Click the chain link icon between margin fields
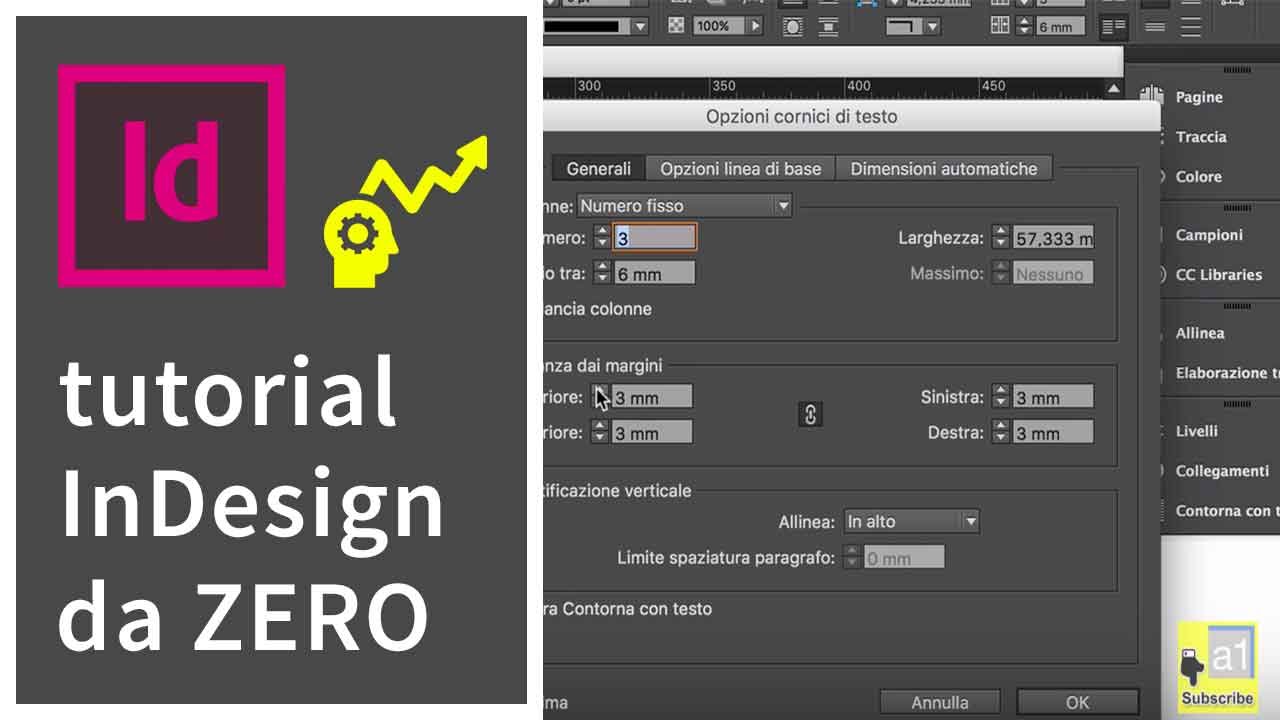Viewport: 1280px width, 720px height. point(811,414)
